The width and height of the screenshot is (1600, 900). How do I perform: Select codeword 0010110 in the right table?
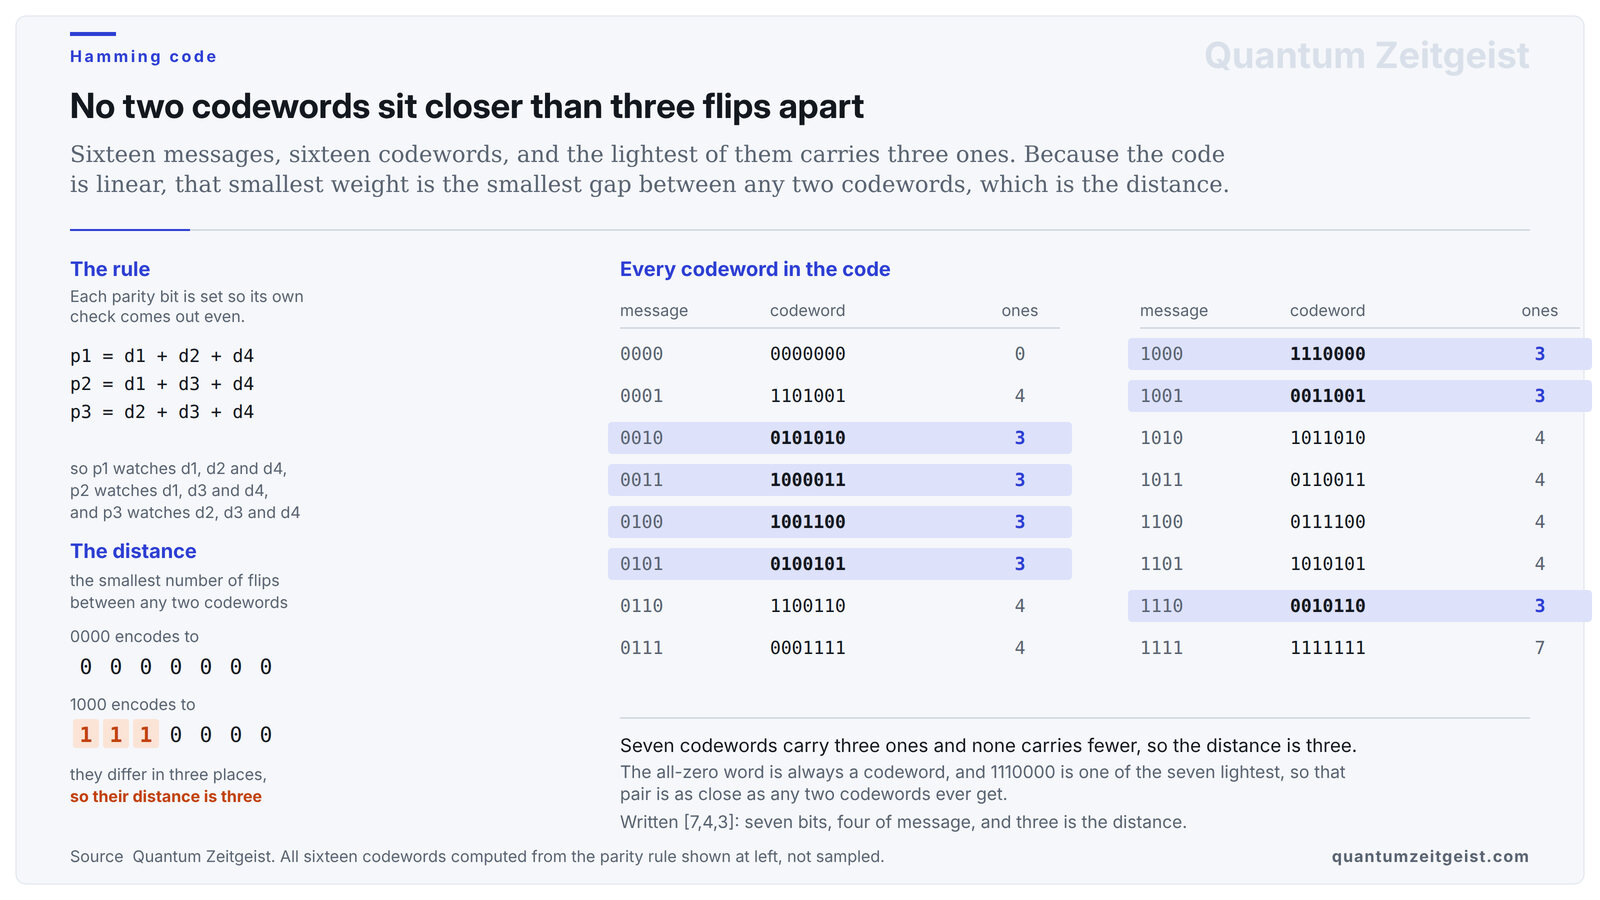coord(1327,606)
